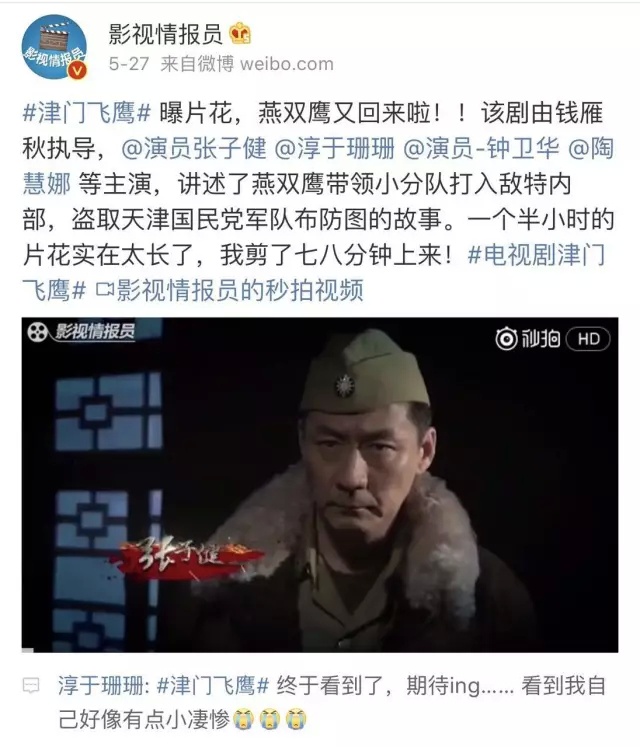The height and width of the screenshot is (747, 640).
Task: Open the #津门飞鹰# hashtag inside the comment
Action: pyautogui.click(x=213, y=686)
